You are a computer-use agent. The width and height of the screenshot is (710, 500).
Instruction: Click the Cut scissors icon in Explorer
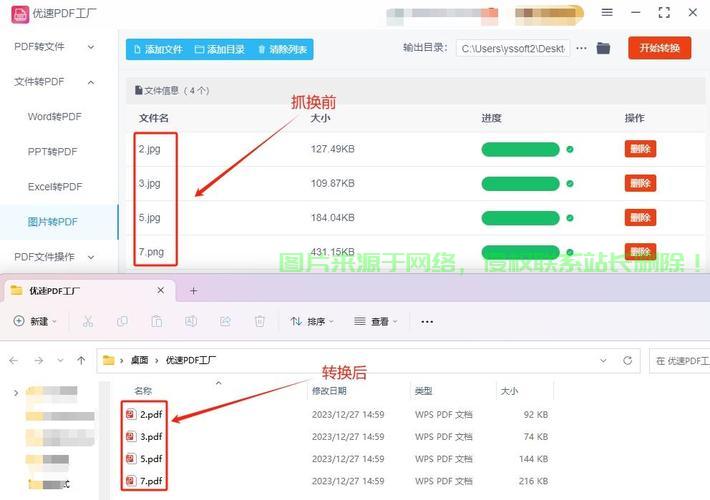(88, 322)
